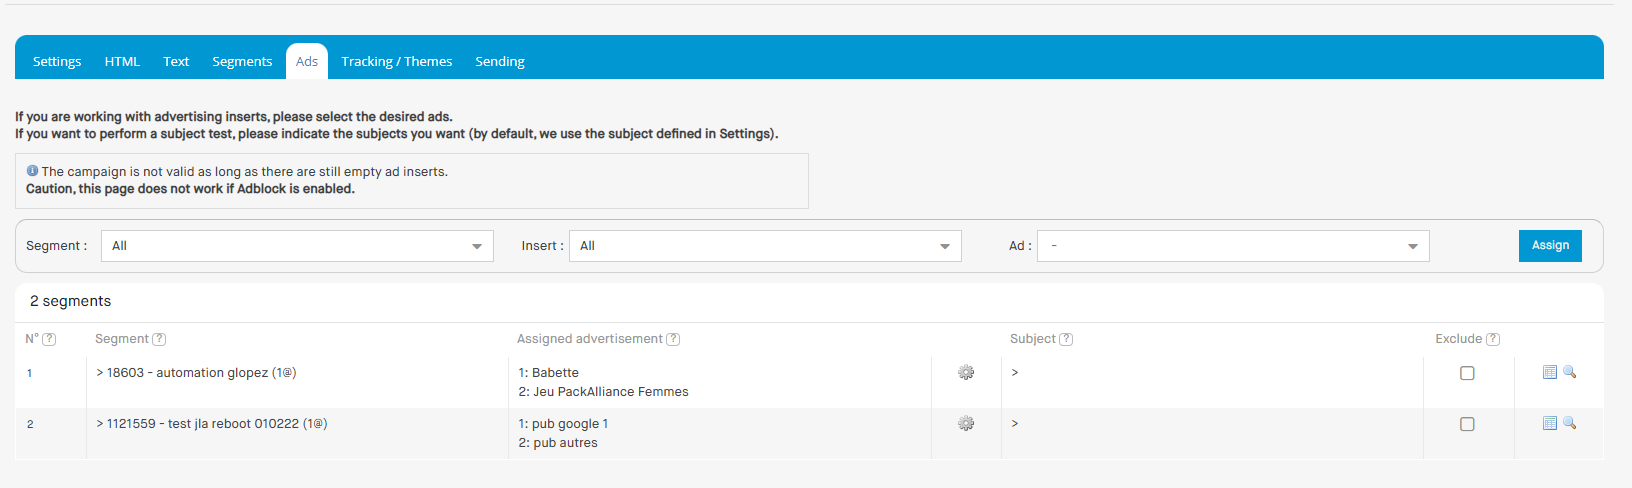This screenshot has width=1632, height=488.
Task: Click help icon next to Subject header
Action: coord(1066,339)
